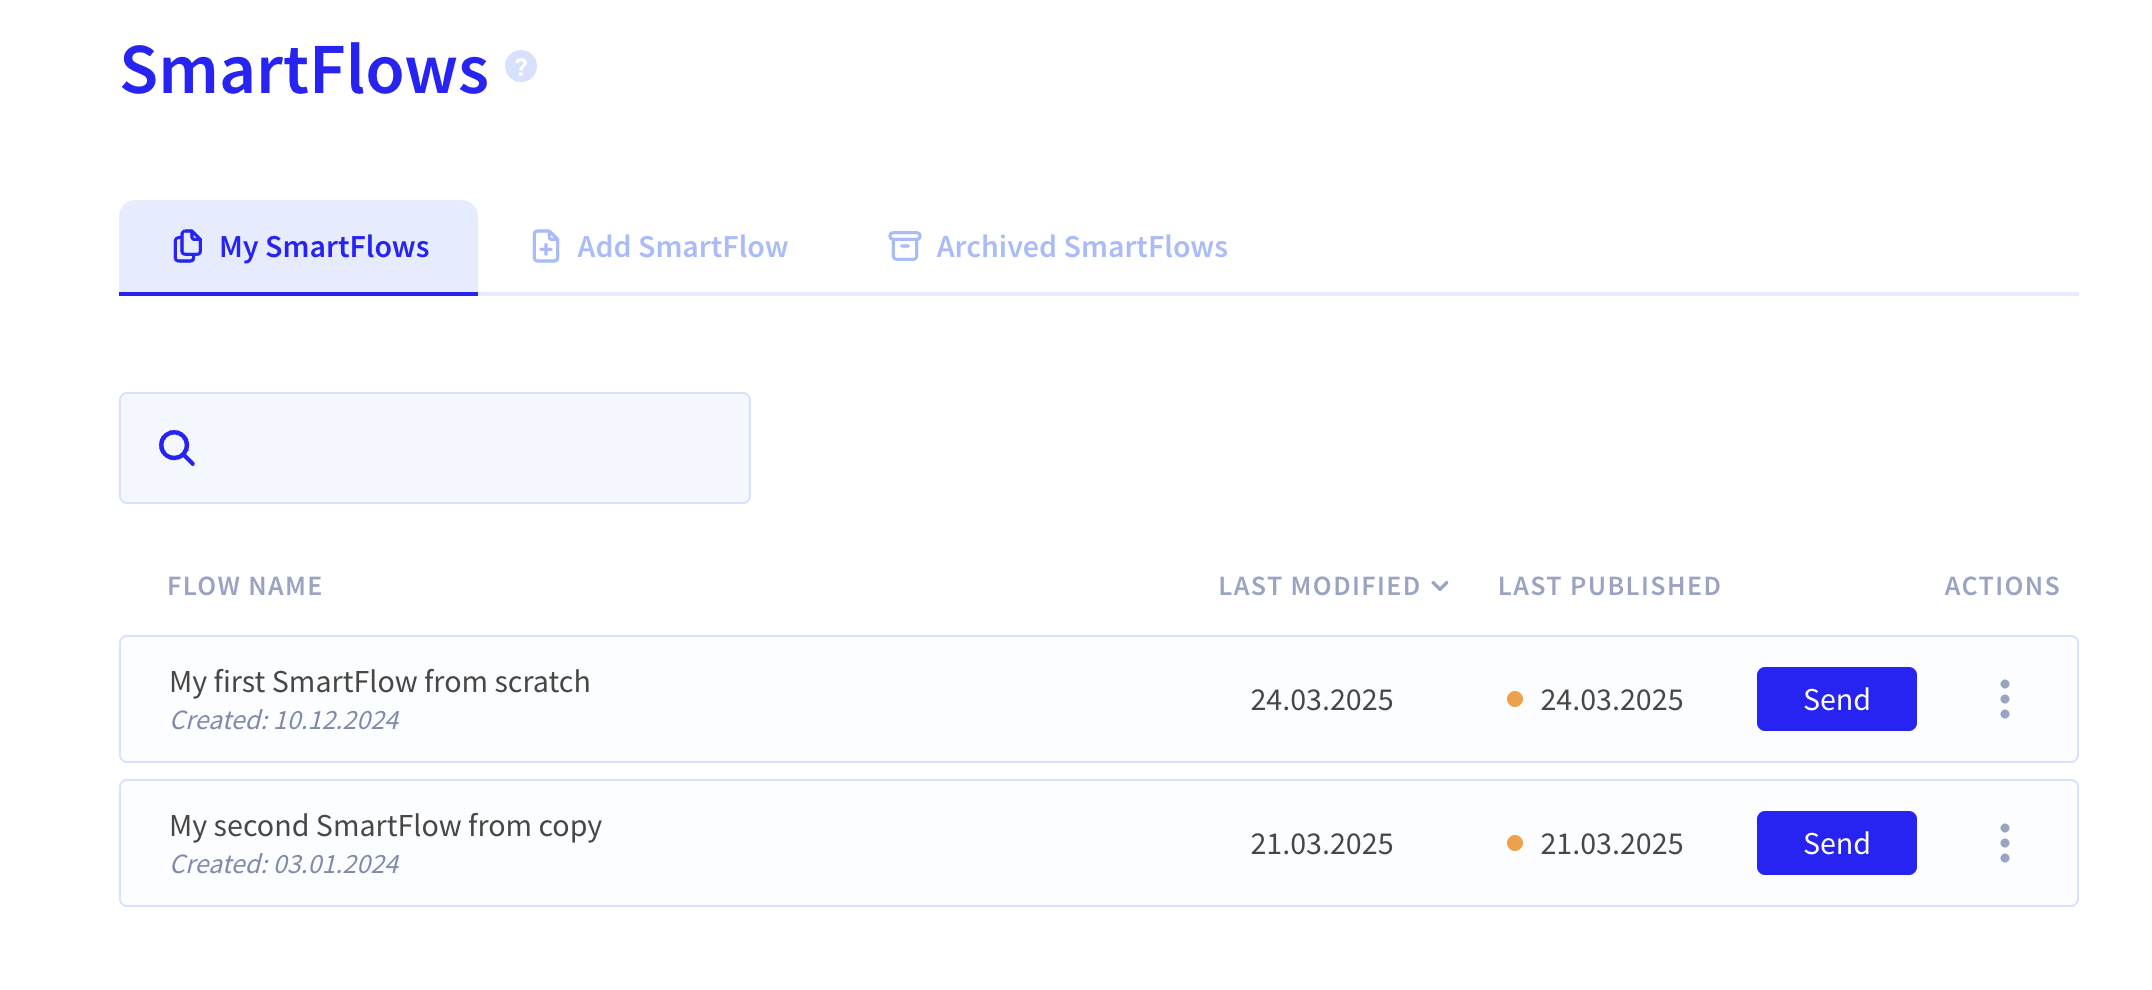2152x990 pixels.
Task: Click into the flow search field
Action: click(x=435, y=448)
